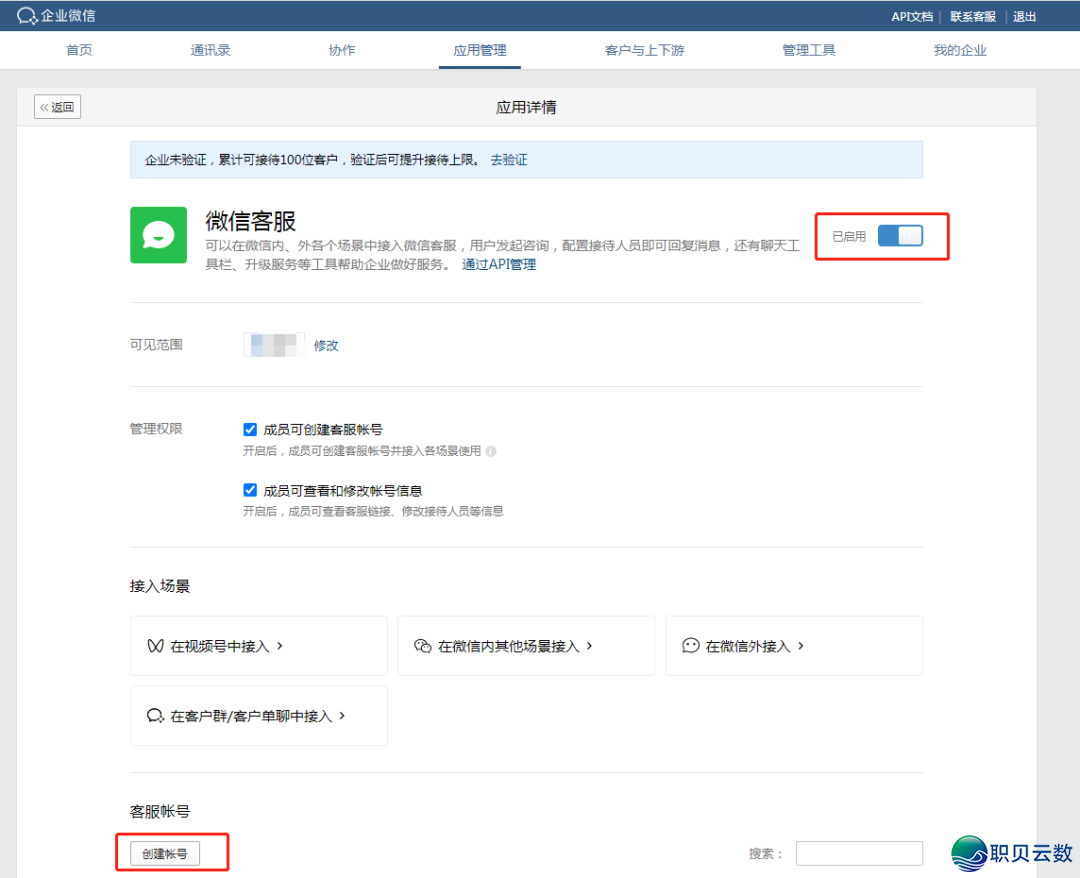Image resolution: width=1080 pixels, height=878 pixels.
Task: Click the 搜索 input field
Action: [x=859, y=853]
